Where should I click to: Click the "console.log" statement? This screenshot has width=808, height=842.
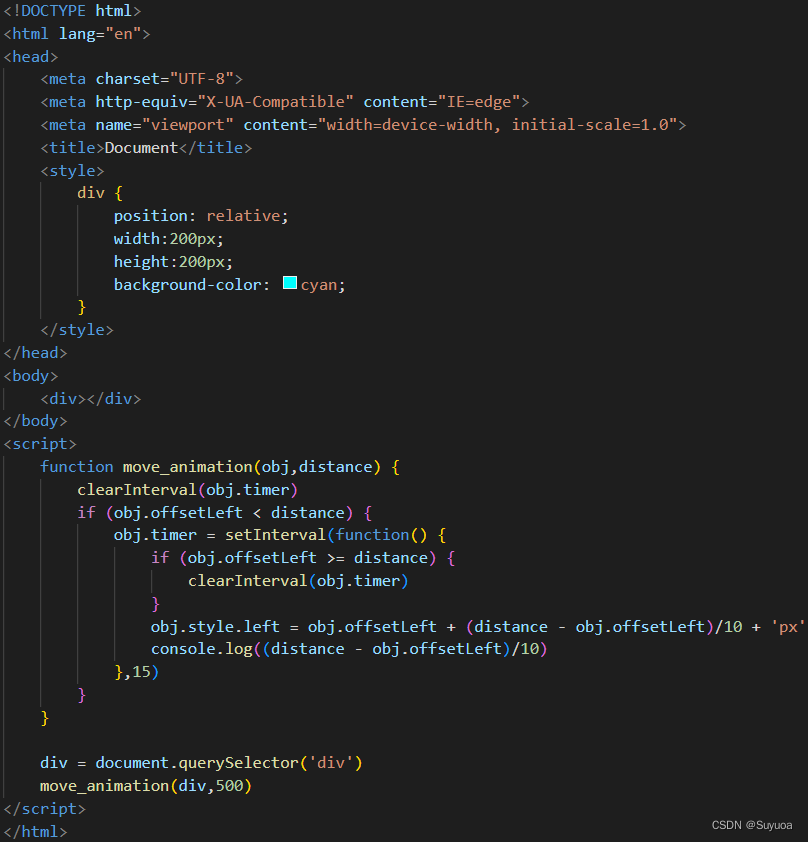[349, 649]
